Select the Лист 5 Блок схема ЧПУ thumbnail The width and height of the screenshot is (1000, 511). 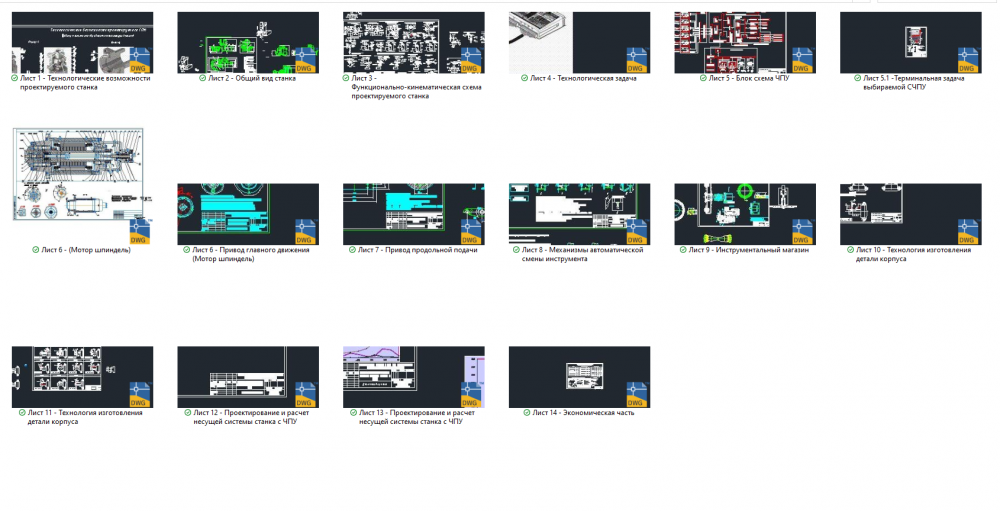745,42
